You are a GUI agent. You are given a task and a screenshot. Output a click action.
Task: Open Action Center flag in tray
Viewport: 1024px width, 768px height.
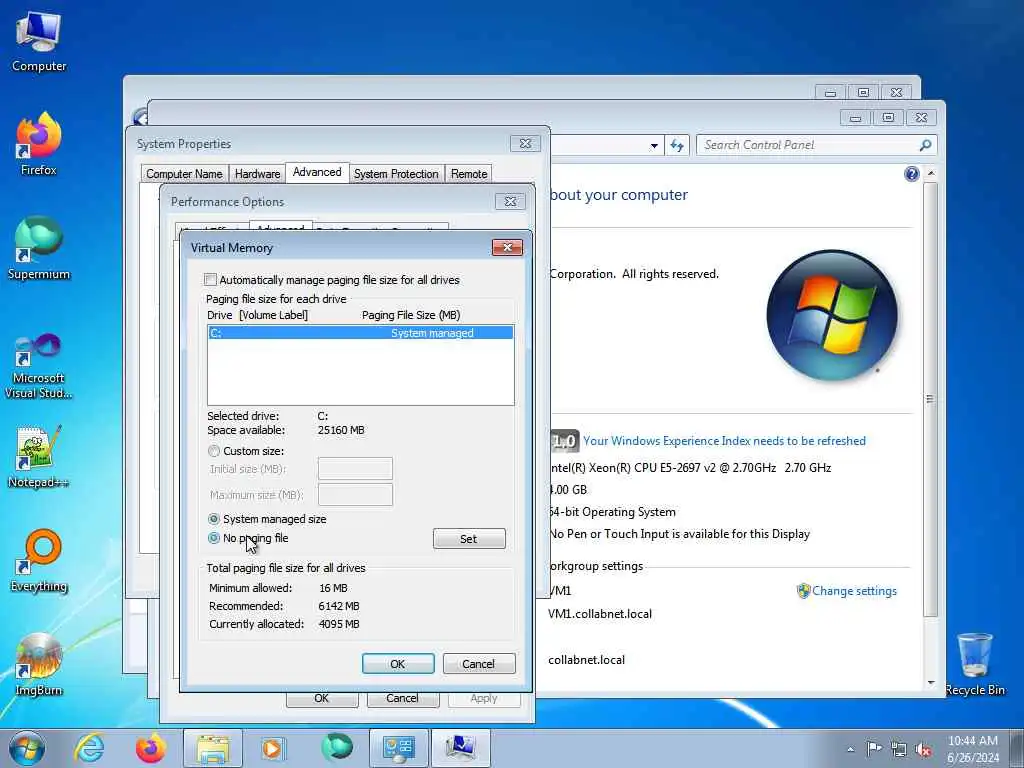874,749
